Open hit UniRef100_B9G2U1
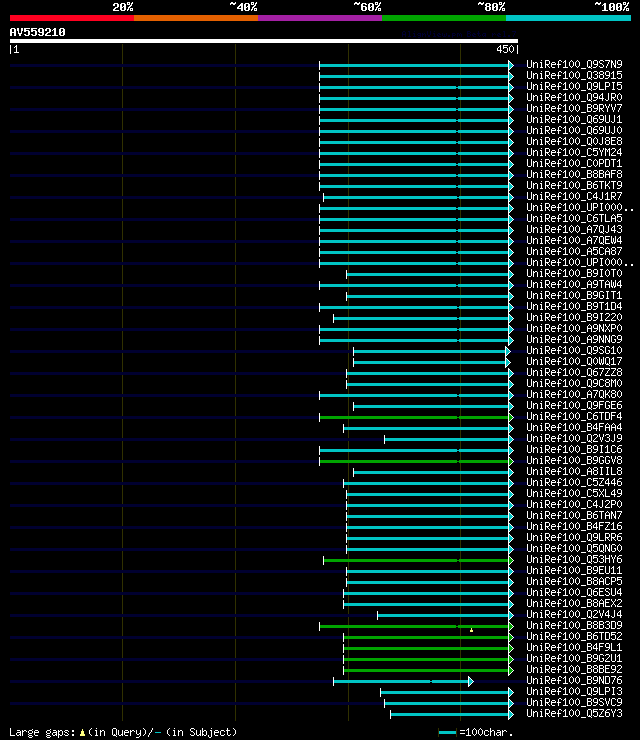Screen dimensions: 640x740 click(574, 658)
